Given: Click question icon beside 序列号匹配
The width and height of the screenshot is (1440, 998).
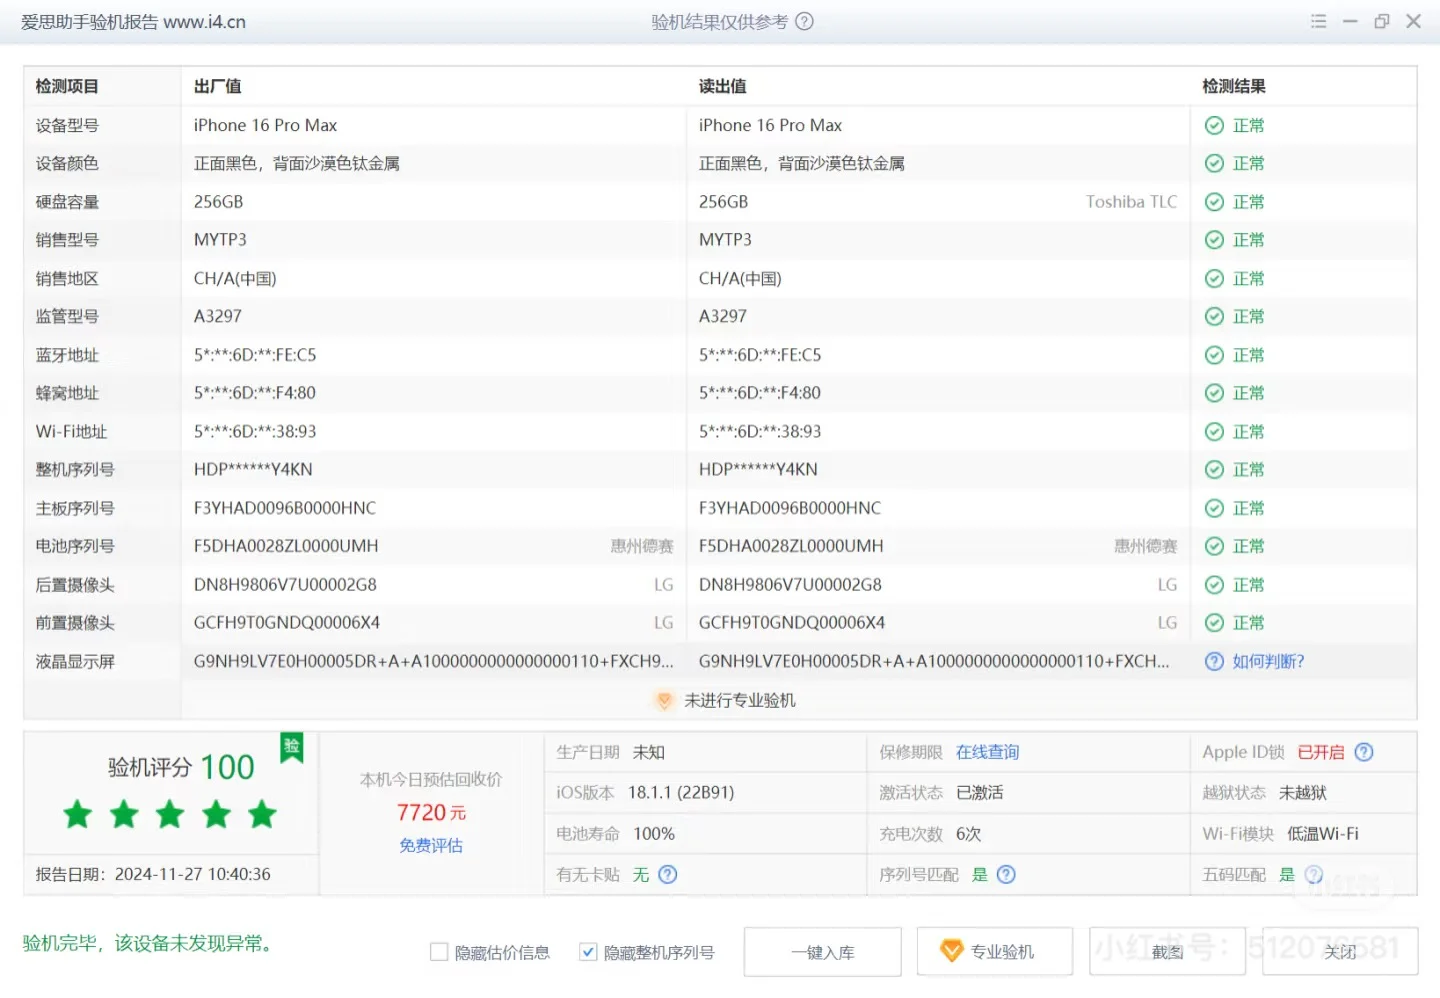Looking at the screenshot, I should click(x=1006, y=874).
